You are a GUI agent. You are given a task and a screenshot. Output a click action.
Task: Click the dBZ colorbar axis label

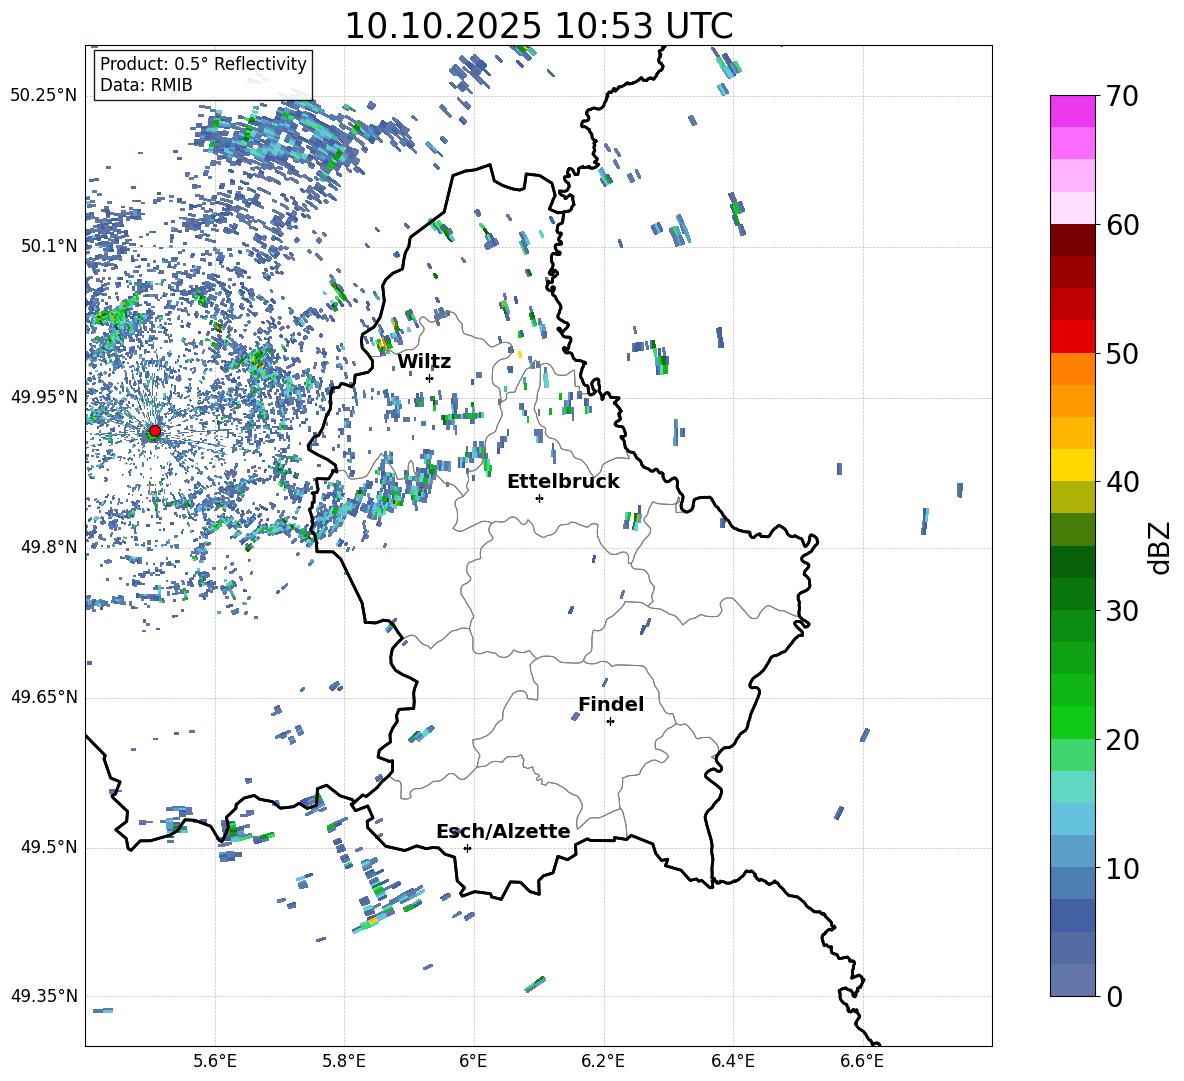(1159, 547)
